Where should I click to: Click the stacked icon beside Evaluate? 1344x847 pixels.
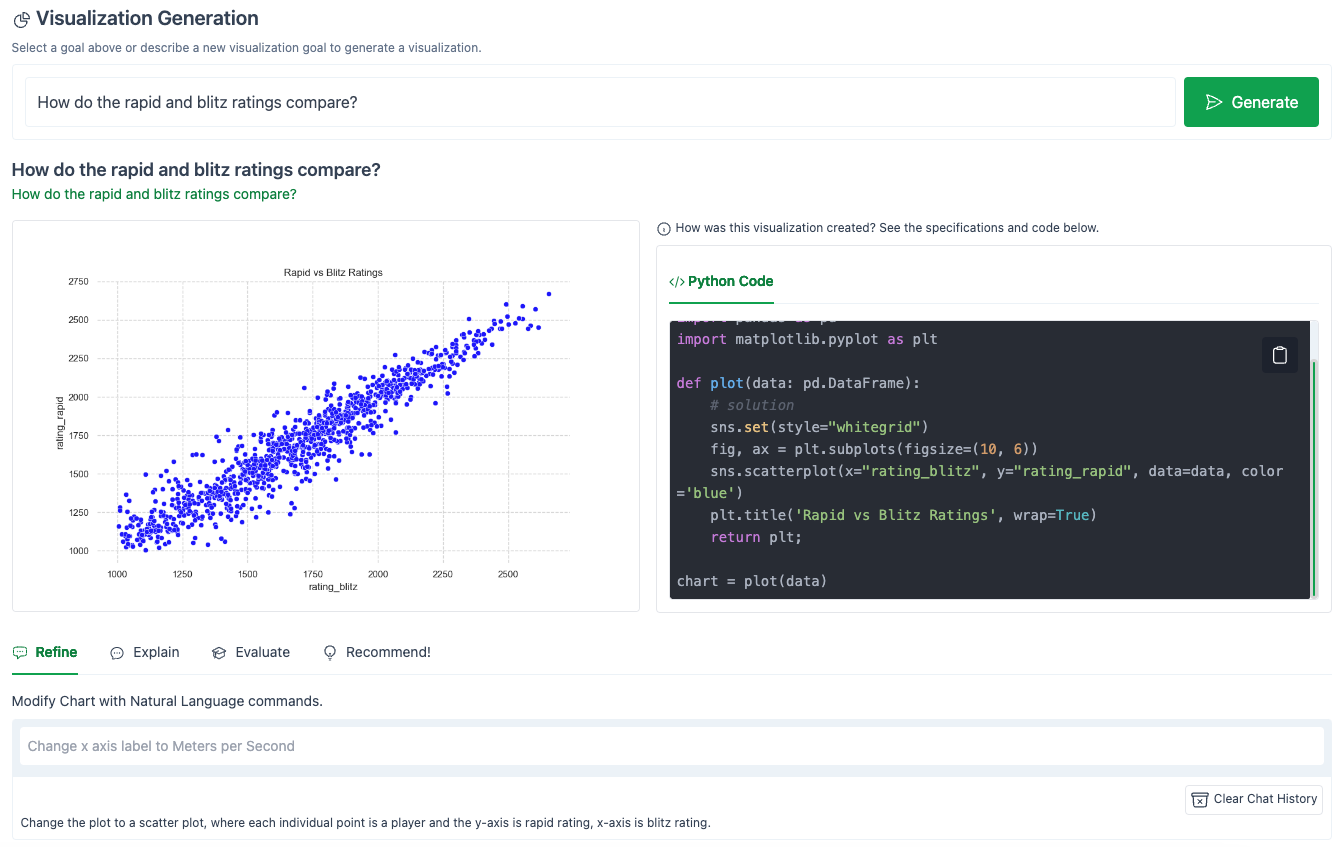tap(218, 652)
